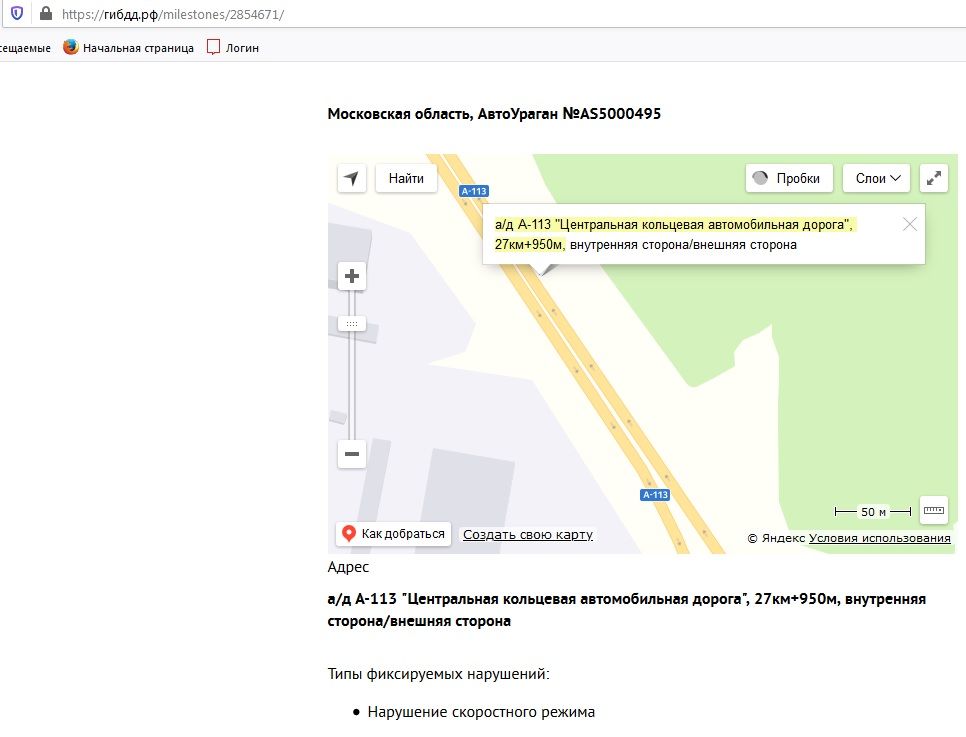Click Как добраться directions button
Viewport: 966px width, 737px height.
[x=393, y=534]
